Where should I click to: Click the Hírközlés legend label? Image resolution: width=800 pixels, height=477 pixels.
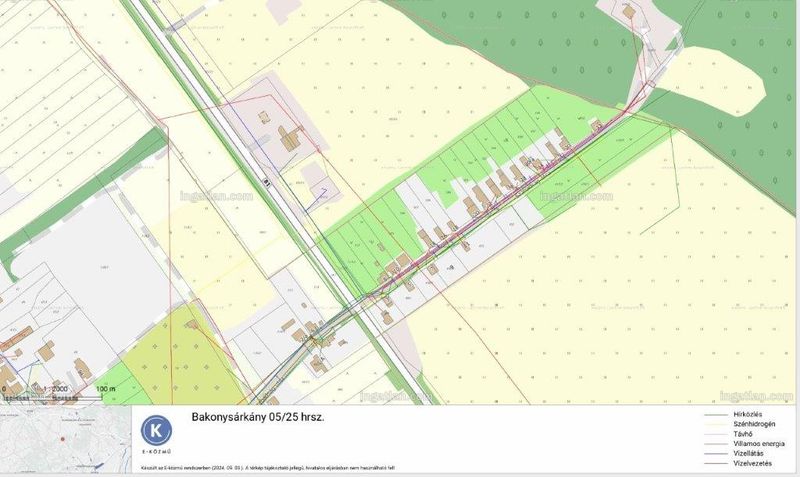pos(747,414)
